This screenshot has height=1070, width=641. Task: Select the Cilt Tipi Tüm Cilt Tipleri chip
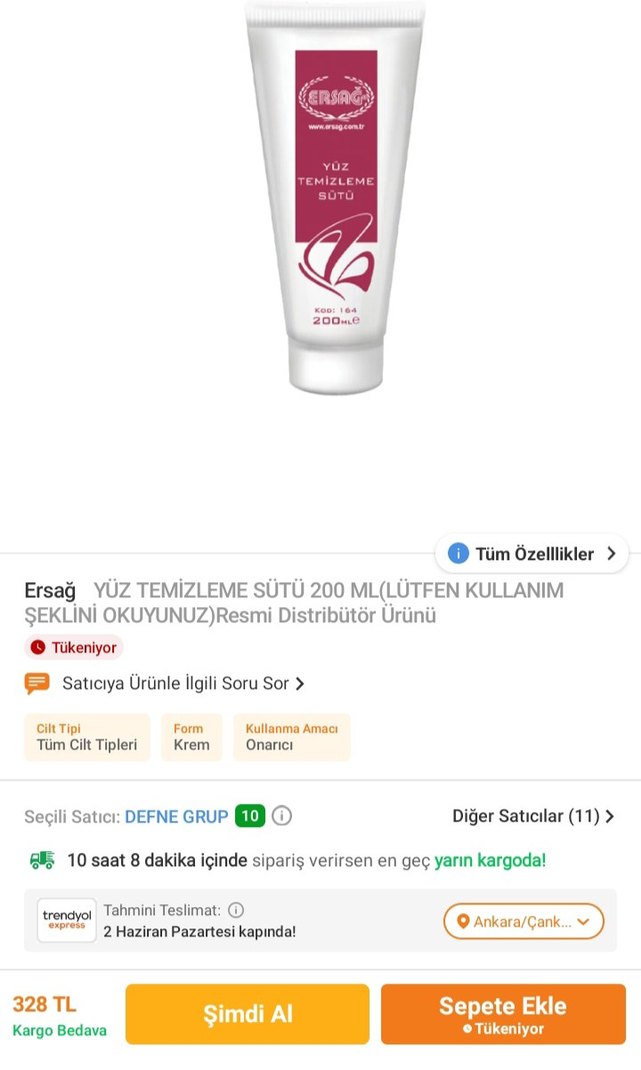point(87,737)
